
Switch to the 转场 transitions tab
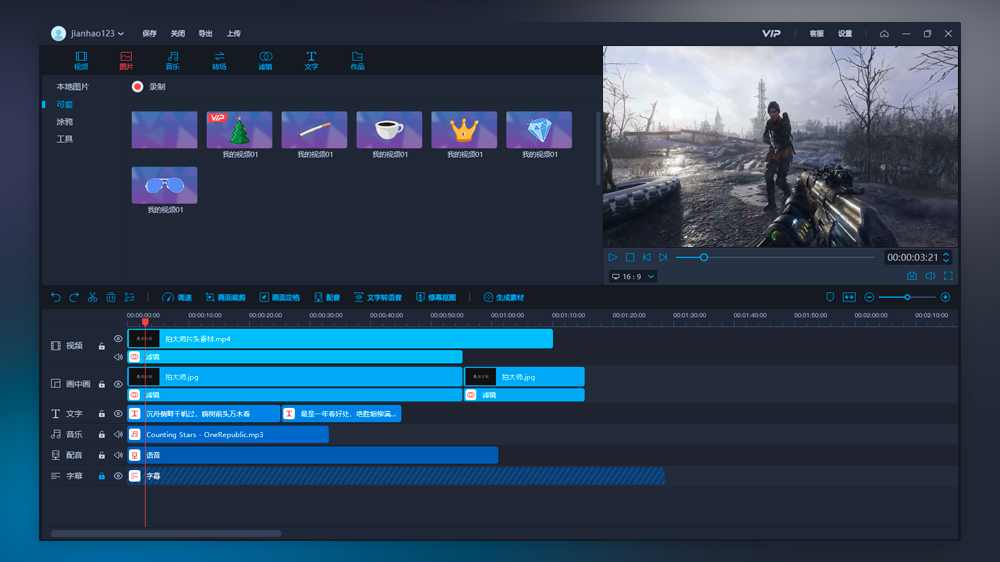click(219, 61)
